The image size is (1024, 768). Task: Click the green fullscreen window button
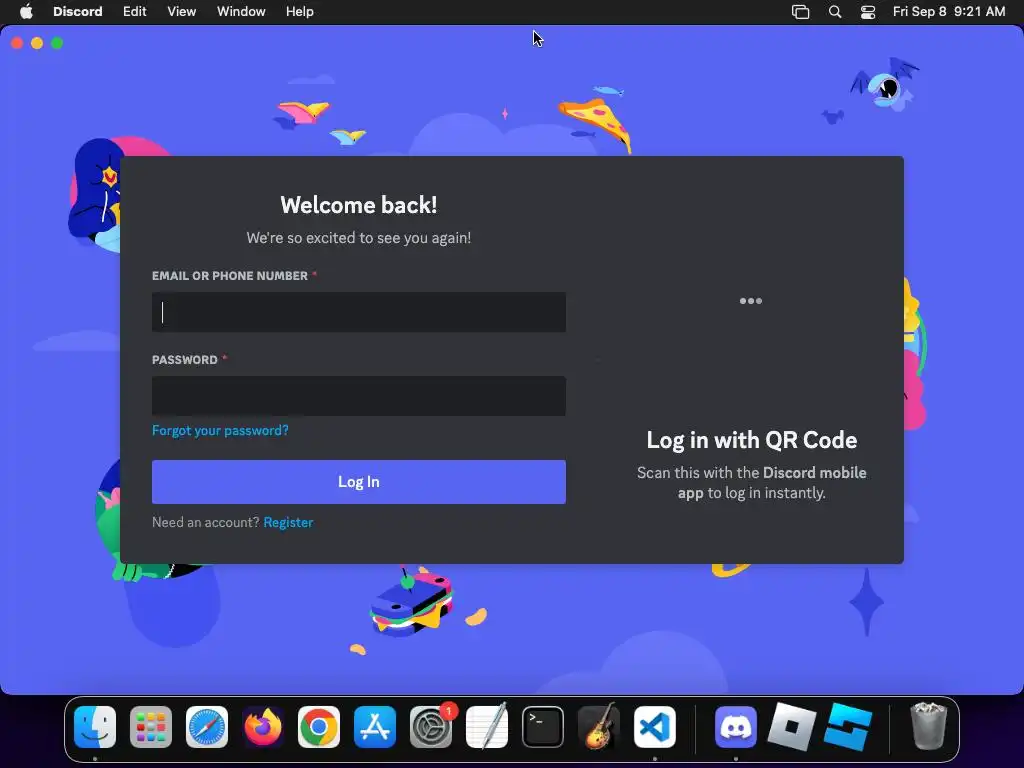pos(57,43)
